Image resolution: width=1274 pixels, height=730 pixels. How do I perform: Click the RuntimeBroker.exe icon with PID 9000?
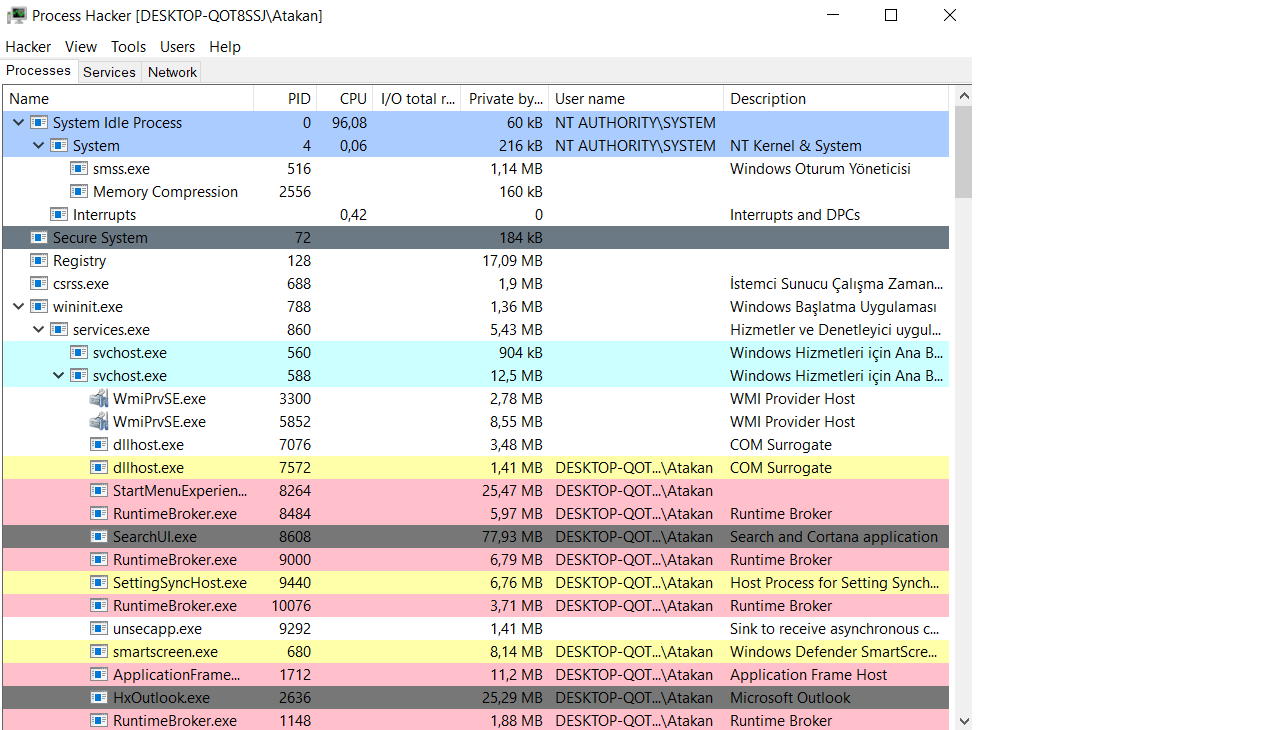[99, 560]
